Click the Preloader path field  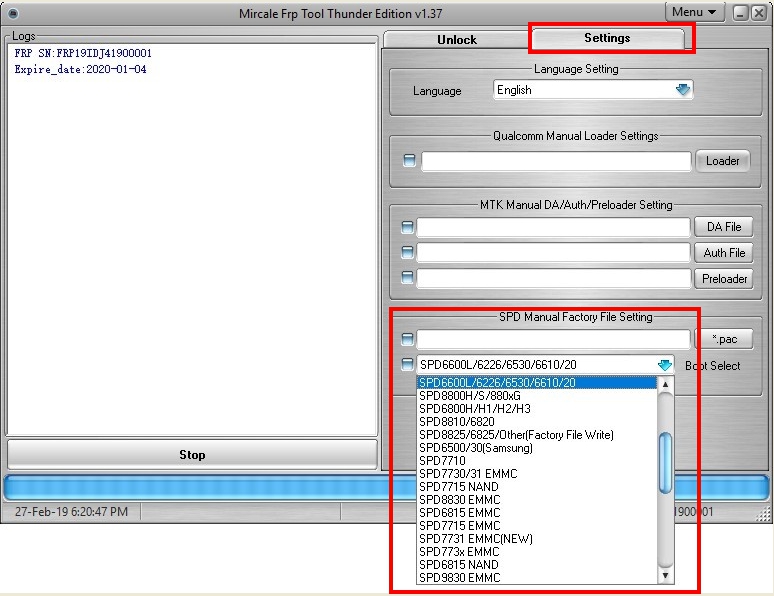pos(553,278)
